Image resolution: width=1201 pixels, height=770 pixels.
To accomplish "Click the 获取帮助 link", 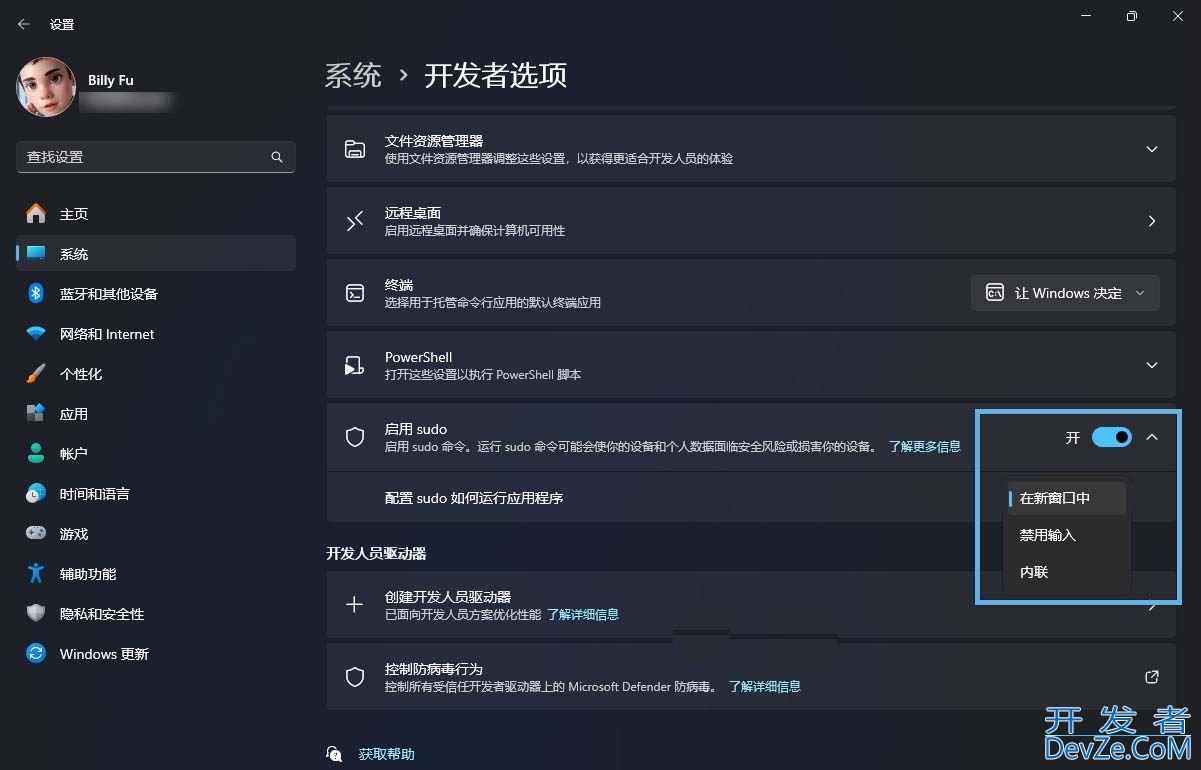I will click(x=386, y=754).
